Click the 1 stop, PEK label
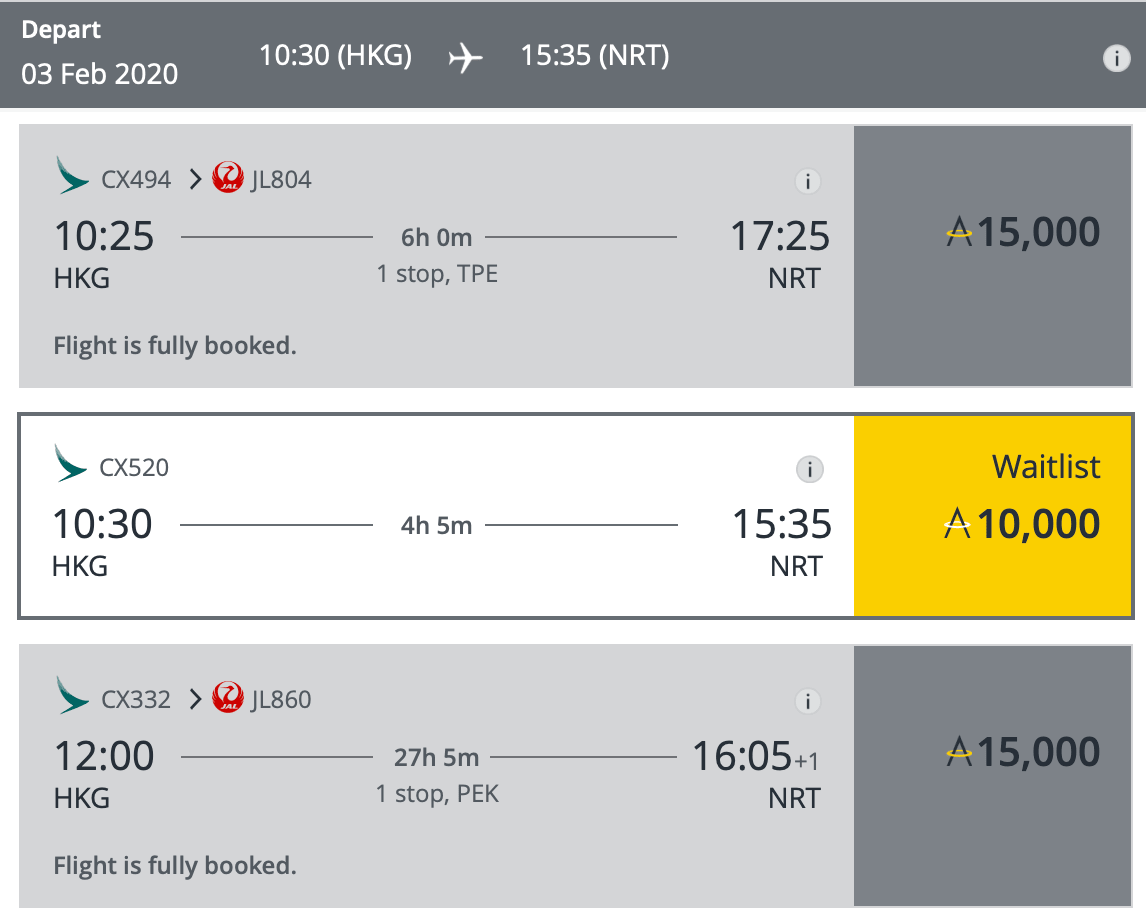This screenshot has height=920, width=1146. [x=437, y=794]
